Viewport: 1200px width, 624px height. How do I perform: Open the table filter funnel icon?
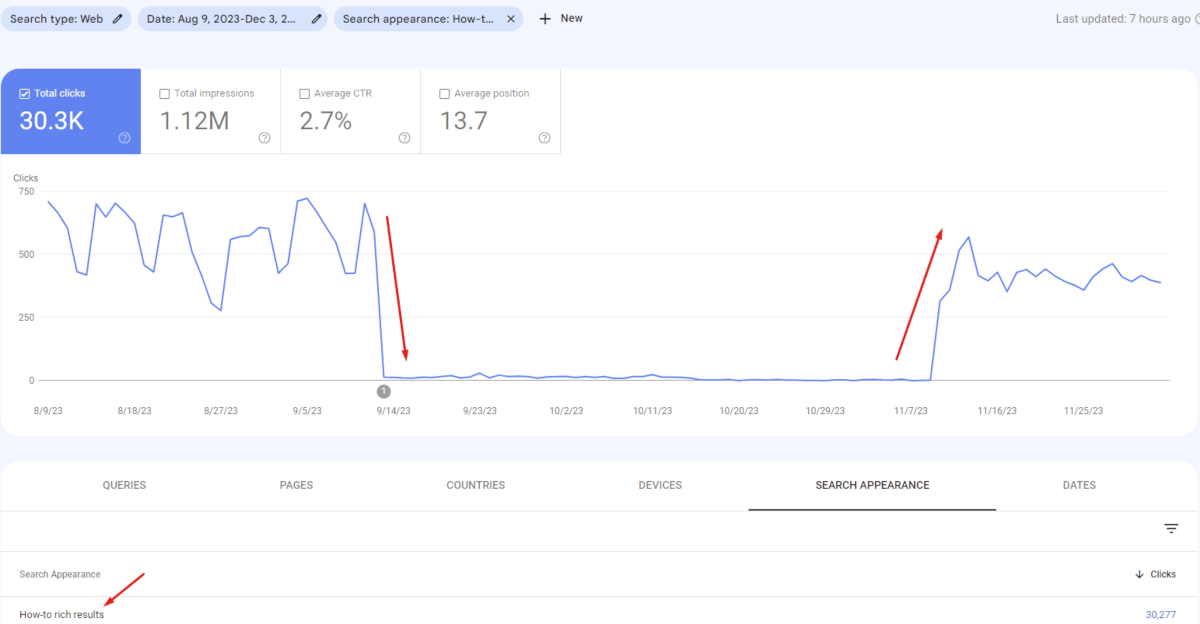(x=1170, y=528)
